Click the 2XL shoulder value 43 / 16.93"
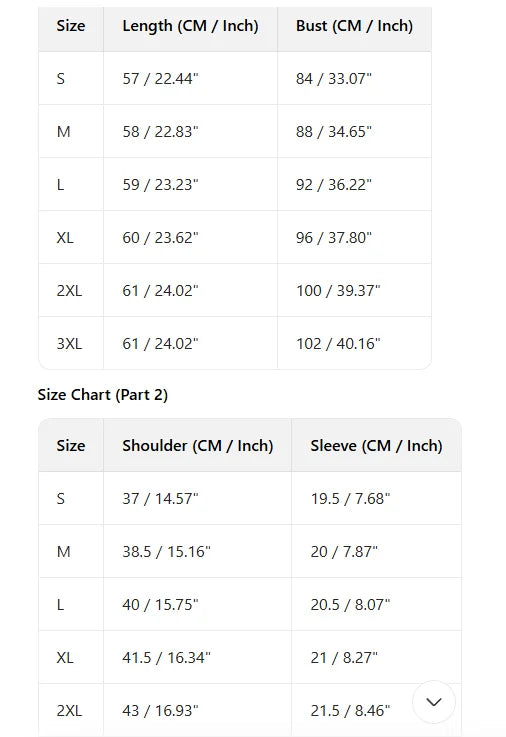506x737 pixels. point(161,710)
